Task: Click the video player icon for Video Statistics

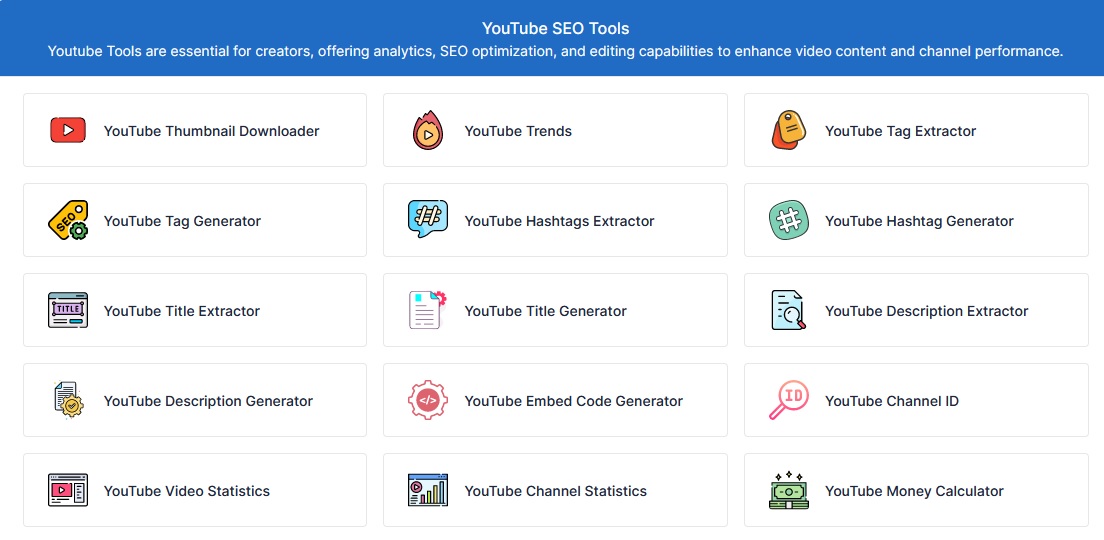Action: [68, 491]
